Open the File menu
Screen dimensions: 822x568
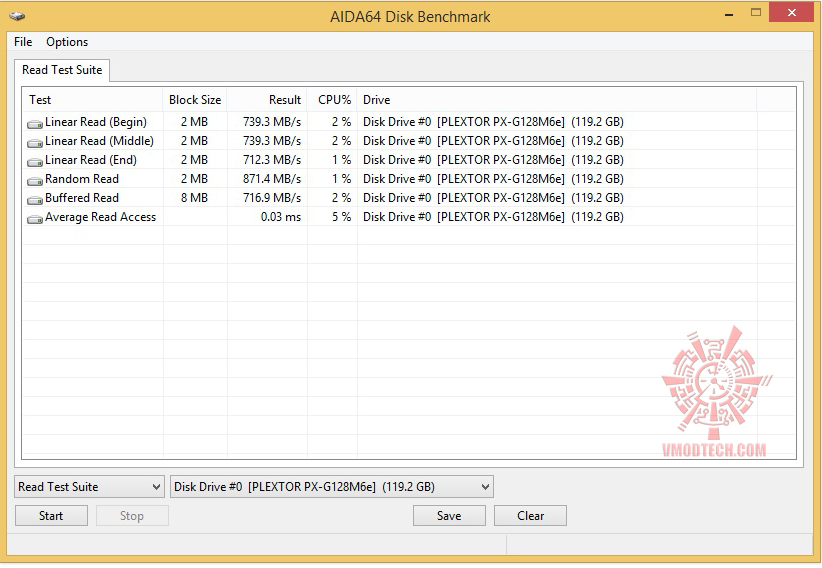[23, 42]
